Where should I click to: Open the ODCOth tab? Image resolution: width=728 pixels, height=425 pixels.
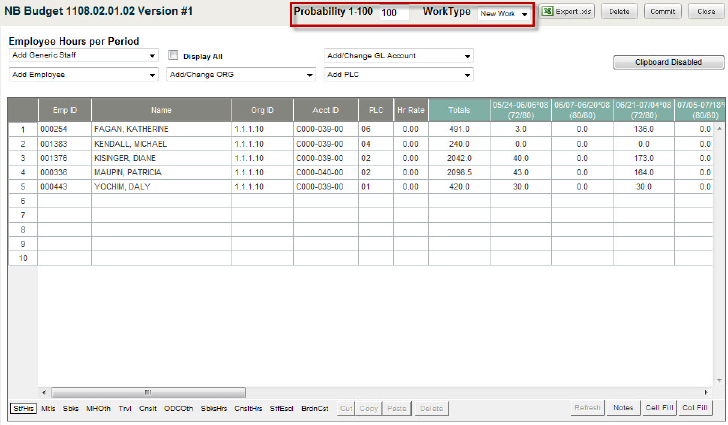point(179,409)
